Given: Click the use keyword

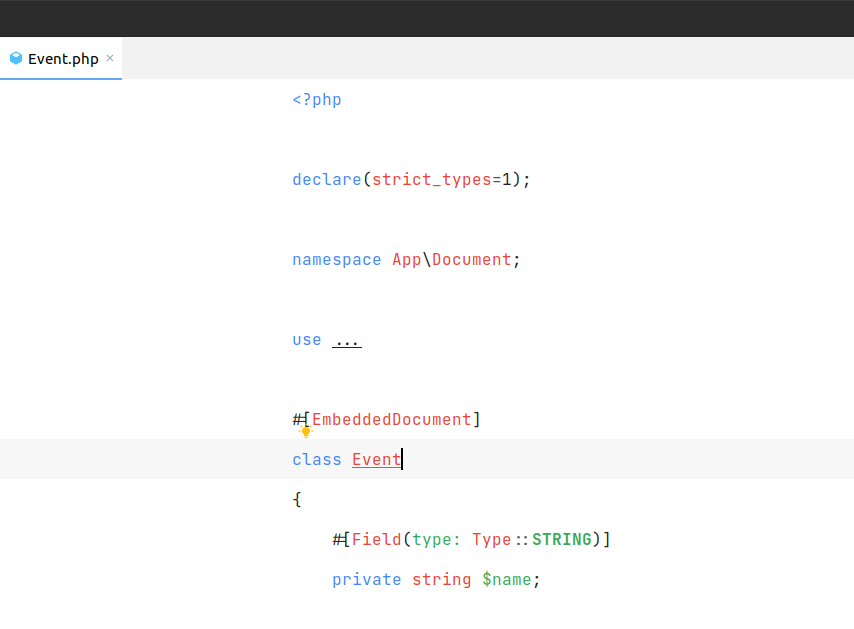Looking at the screenshot, I should (x=306, y=340).
